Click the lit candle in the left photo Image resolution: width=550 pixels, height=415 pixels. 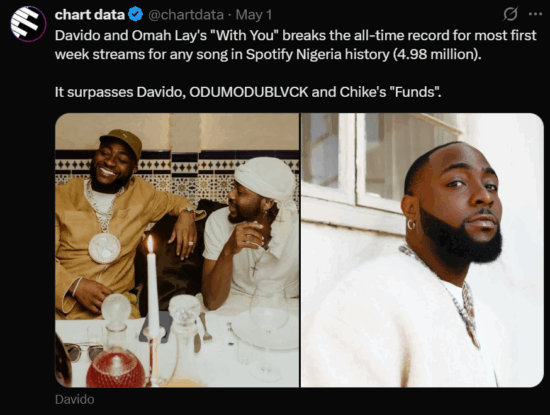tap(152, 284)
